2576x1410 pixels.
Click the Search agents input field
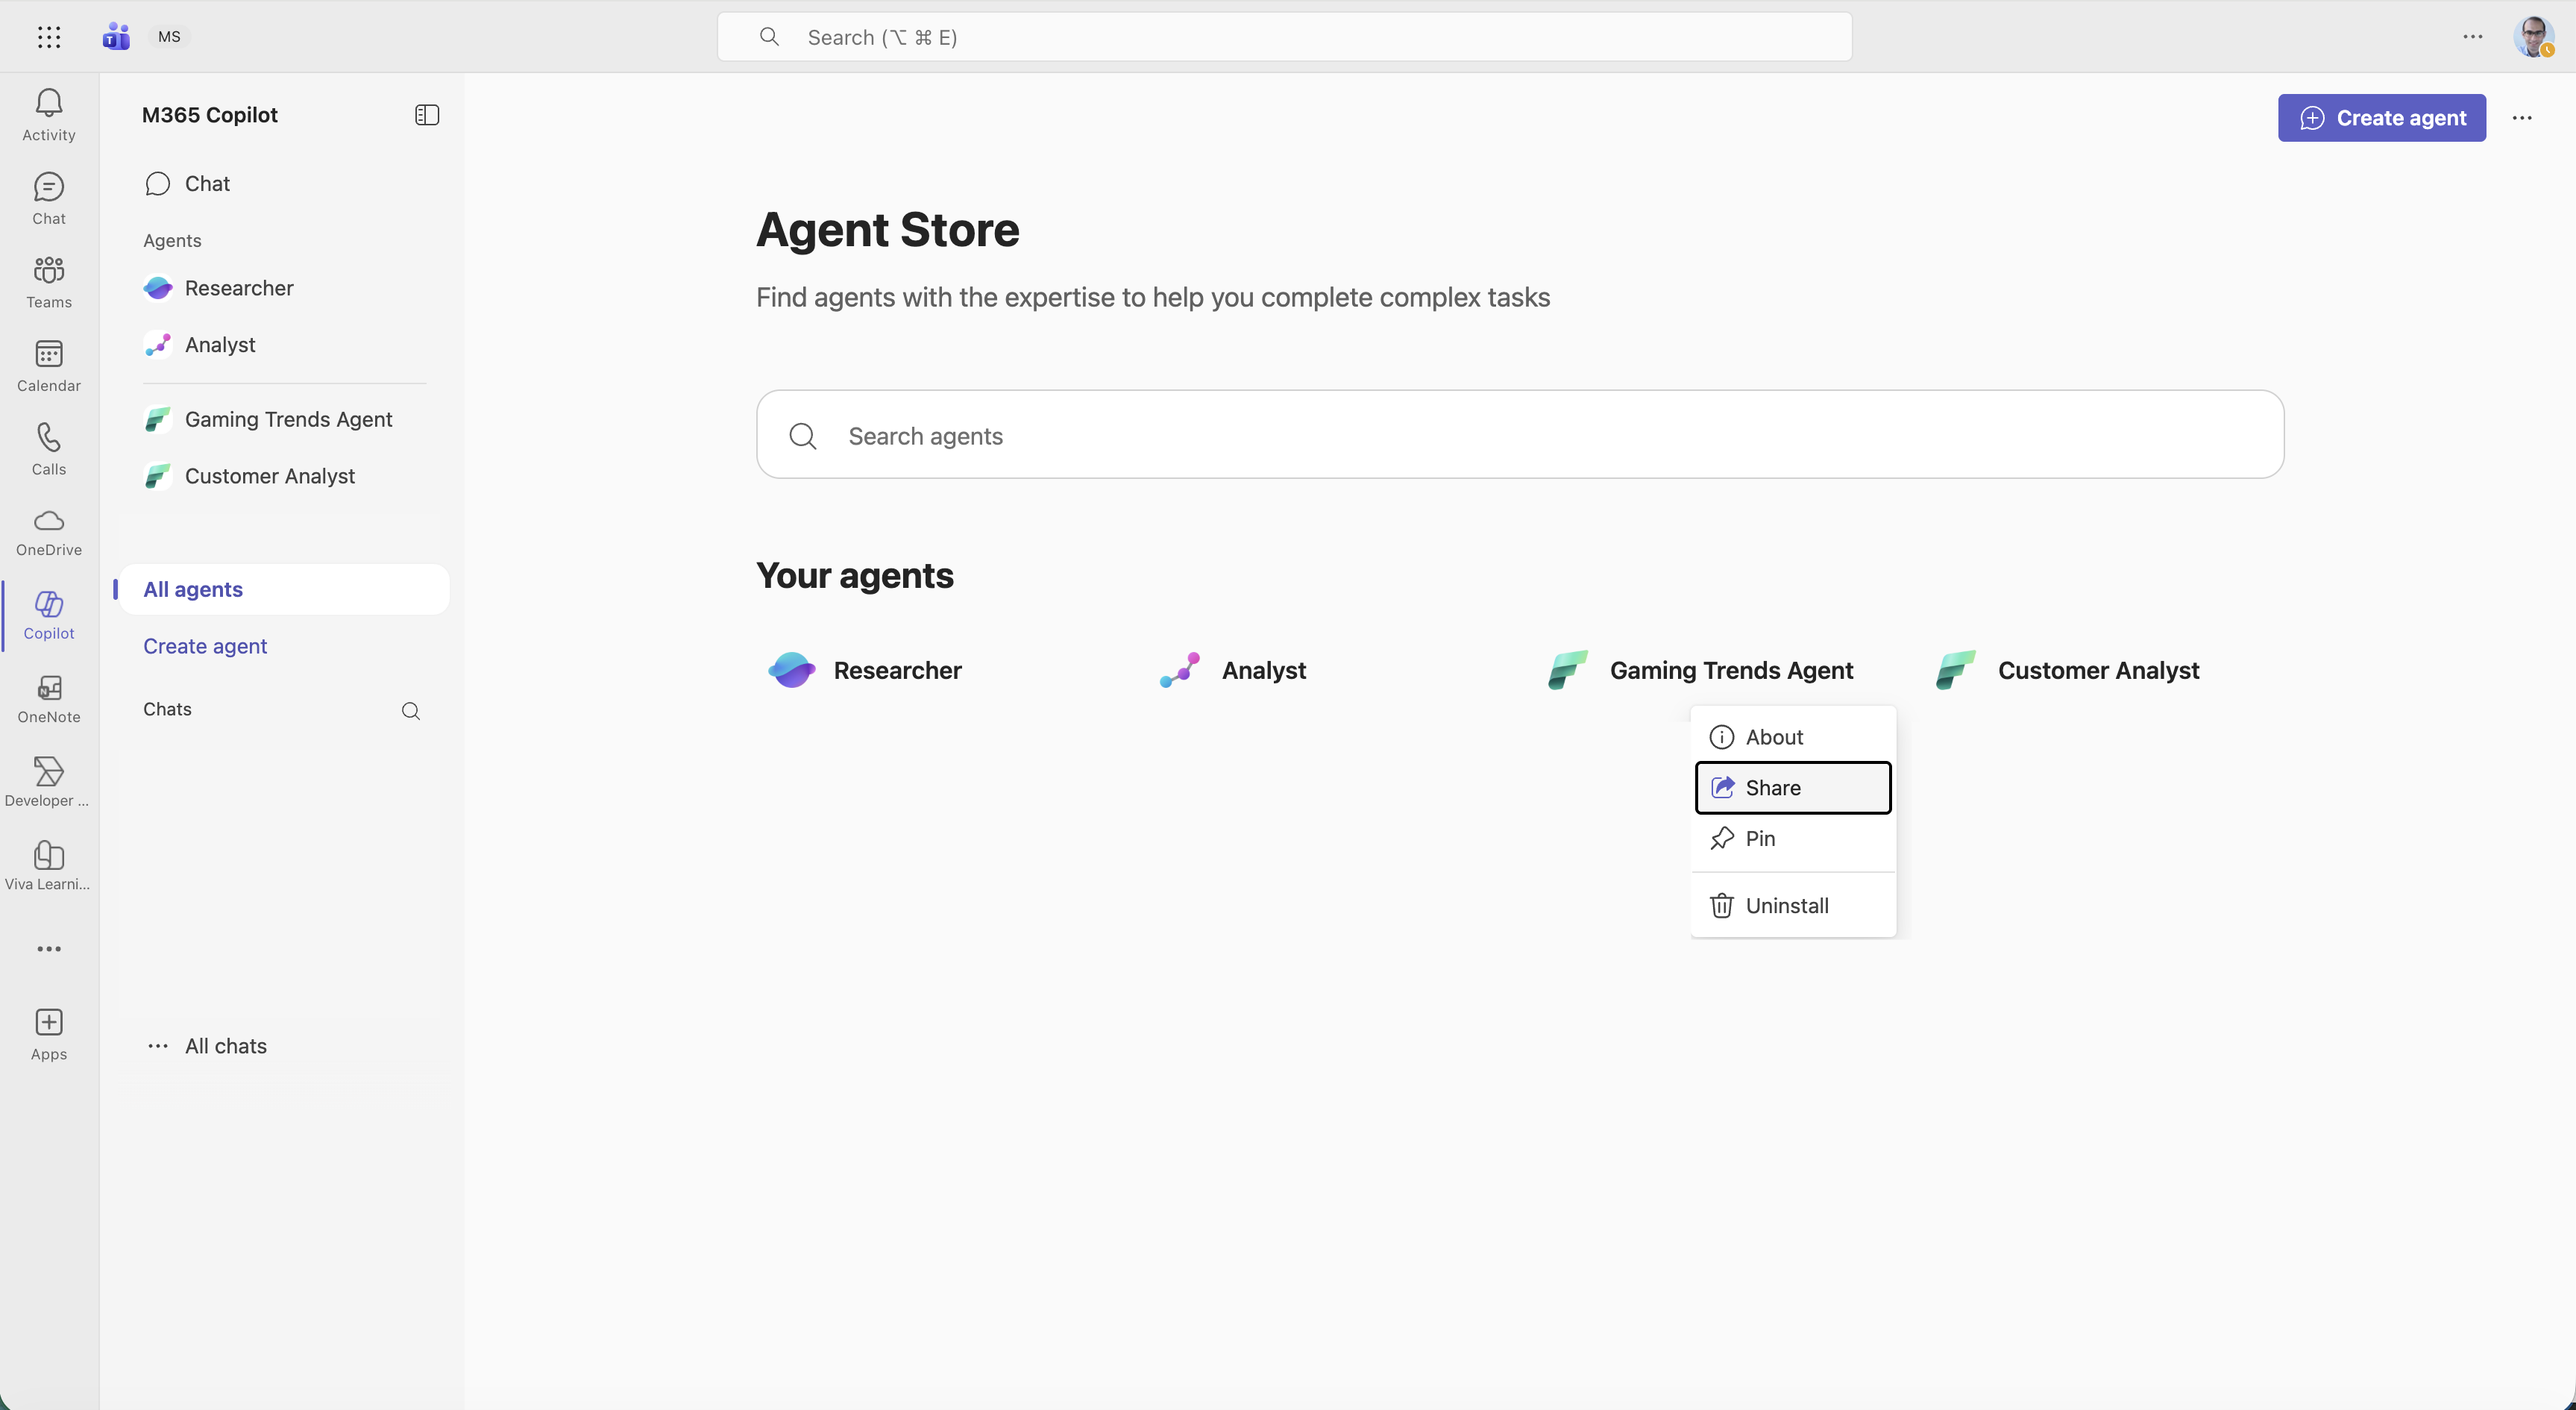(x=1520, y=435)
